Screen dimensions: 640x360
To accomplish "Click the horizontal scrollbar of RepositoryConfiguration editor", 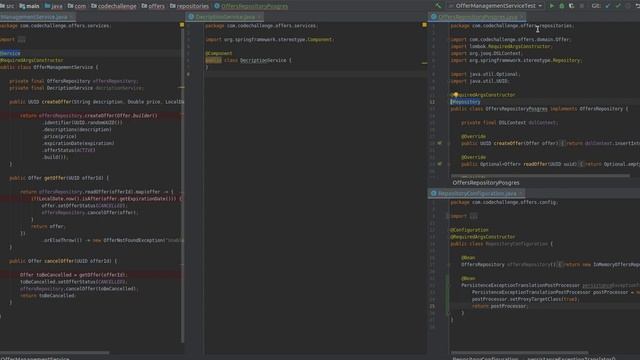I will click(x=519, y=353).
